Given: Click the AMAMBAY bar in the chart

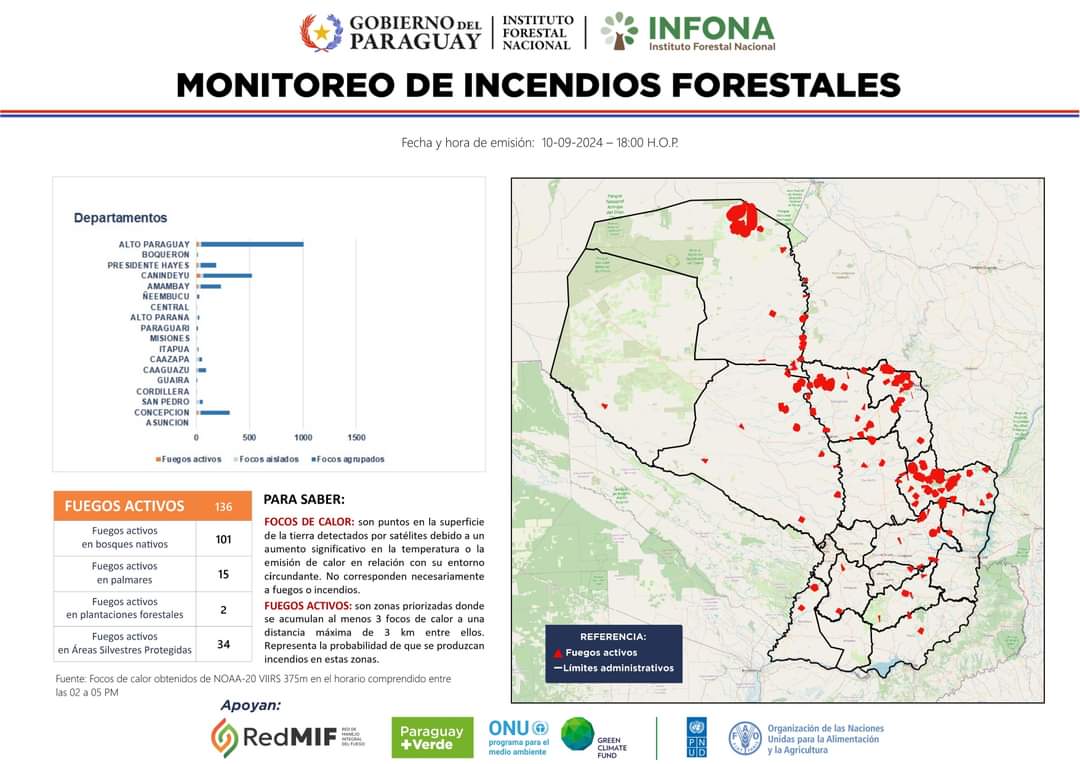Looking at the screenshot, I should click(x=210, y=287).
